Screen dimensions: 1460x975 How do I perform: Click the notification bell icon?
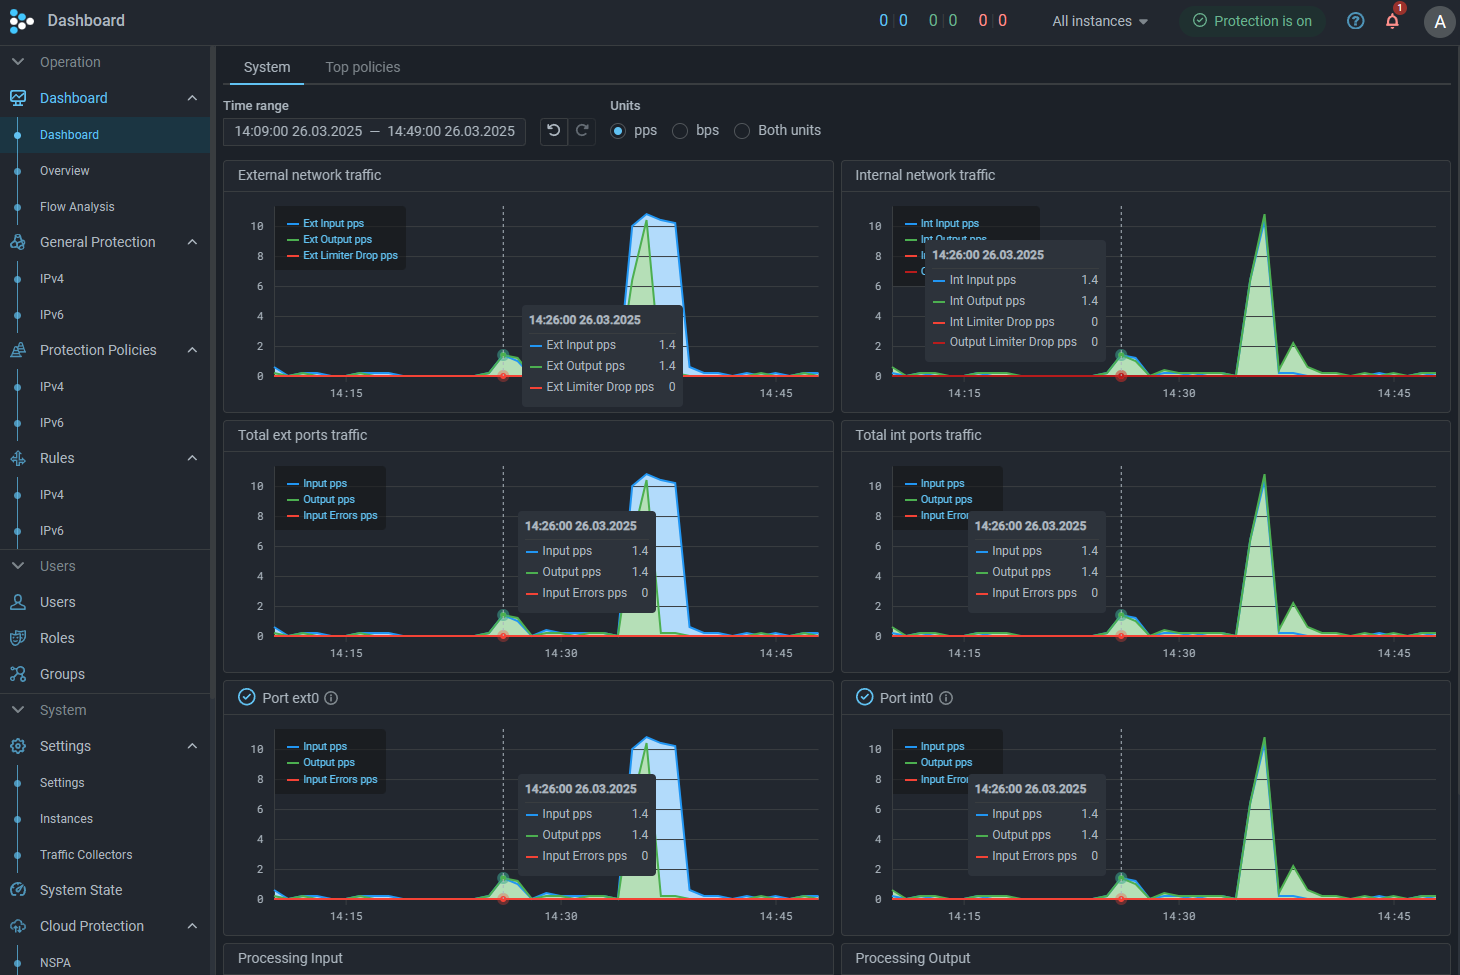point(1392,21)
